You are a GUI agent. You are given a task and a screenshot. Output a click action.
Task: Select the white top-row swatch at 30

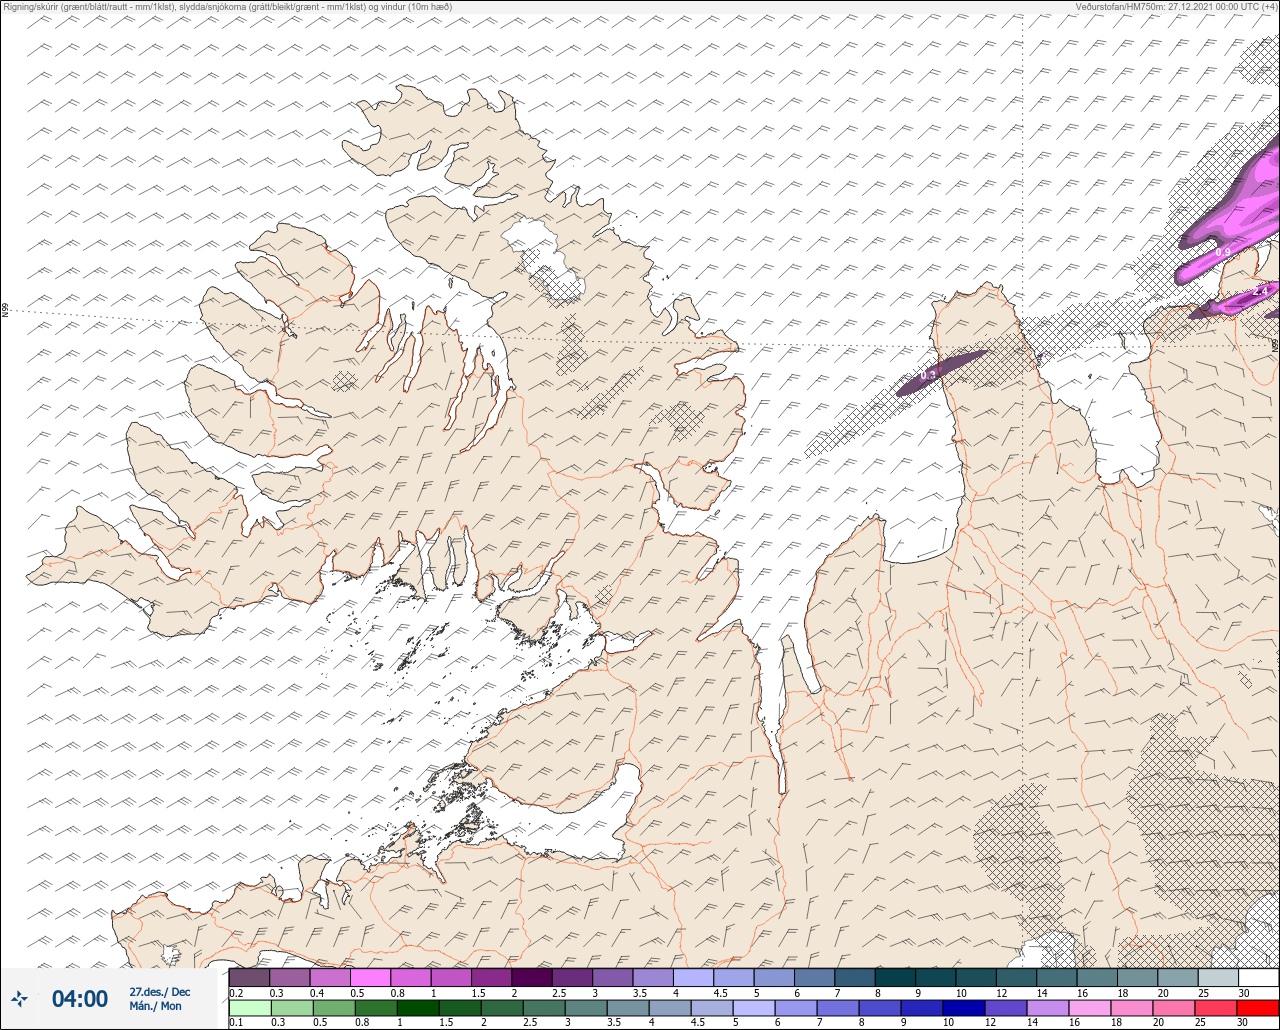[x=1258, y=977]
